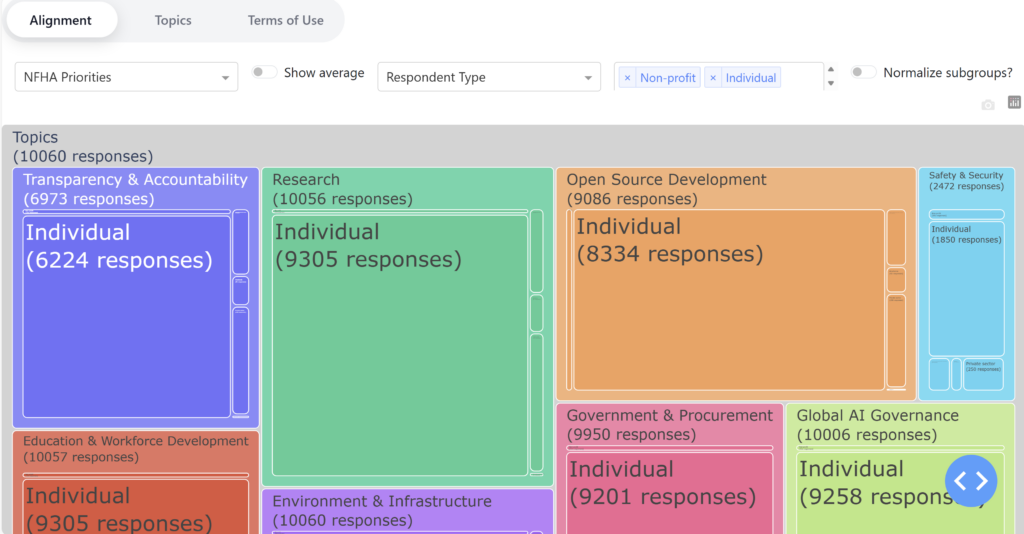Viewport: 1024px width, 534px height.
Task: Click the Plotly chart logo icon
Action: (1014, 103)
